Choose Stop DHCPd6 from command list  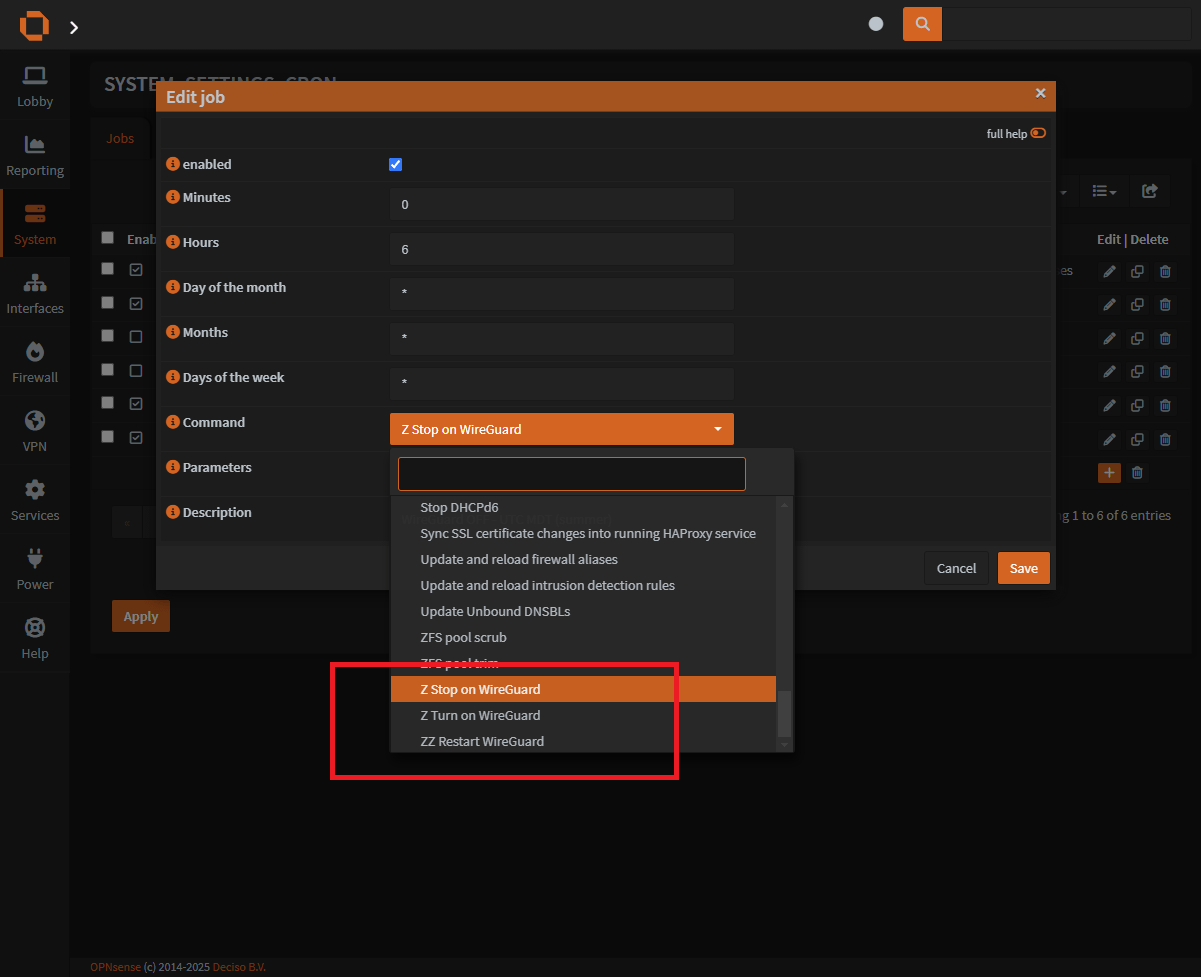pyautogui.click(x=583, y=507)
